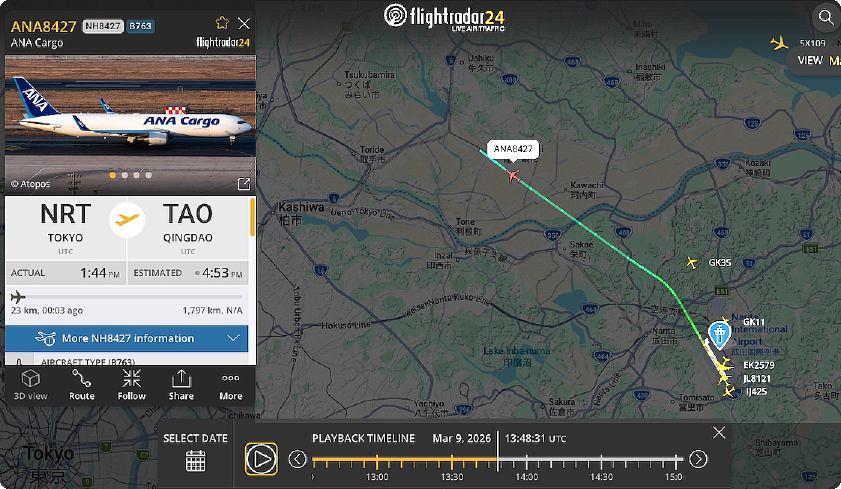
Task: Expand More NH8427 information
Action: click(127, 338)
